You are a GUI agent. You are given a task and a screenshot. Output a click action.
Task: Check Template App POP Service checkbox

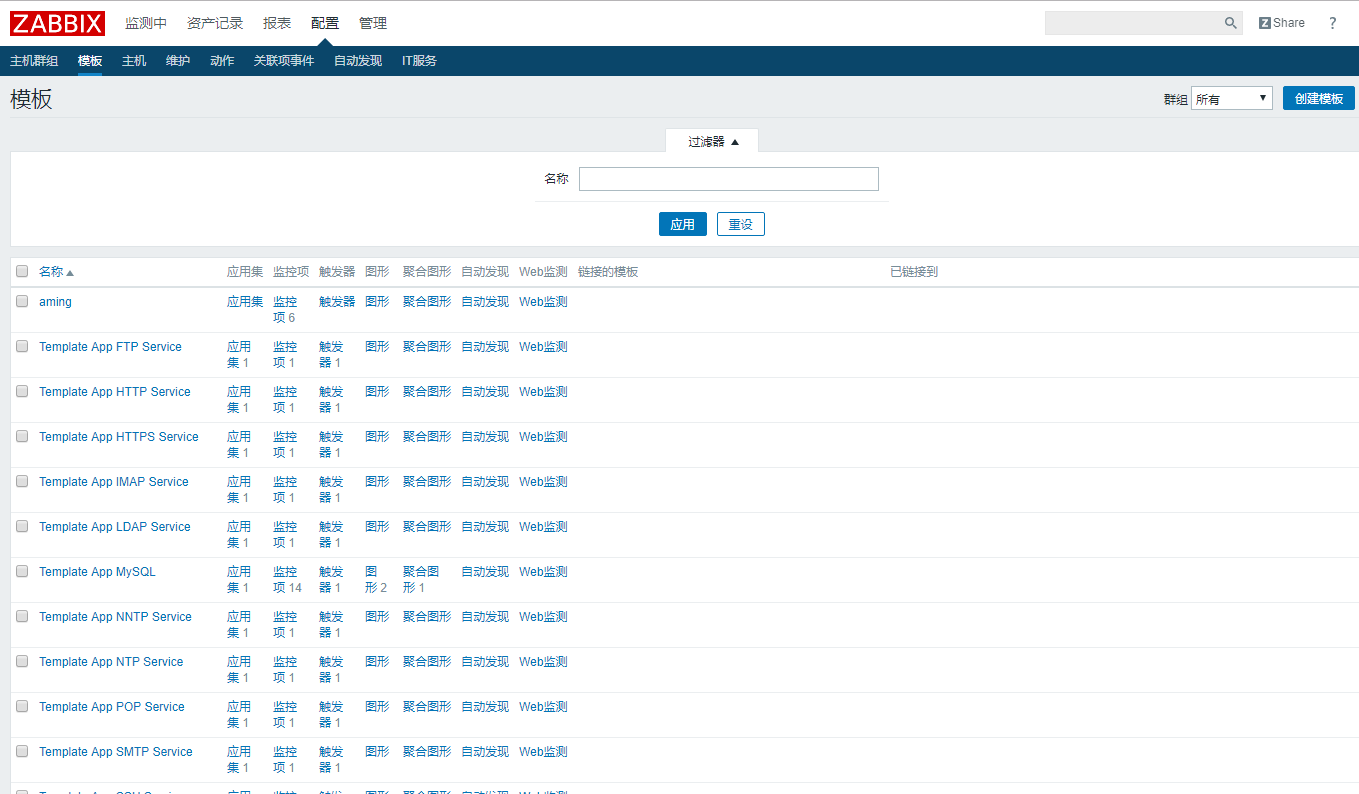[22, 706]
